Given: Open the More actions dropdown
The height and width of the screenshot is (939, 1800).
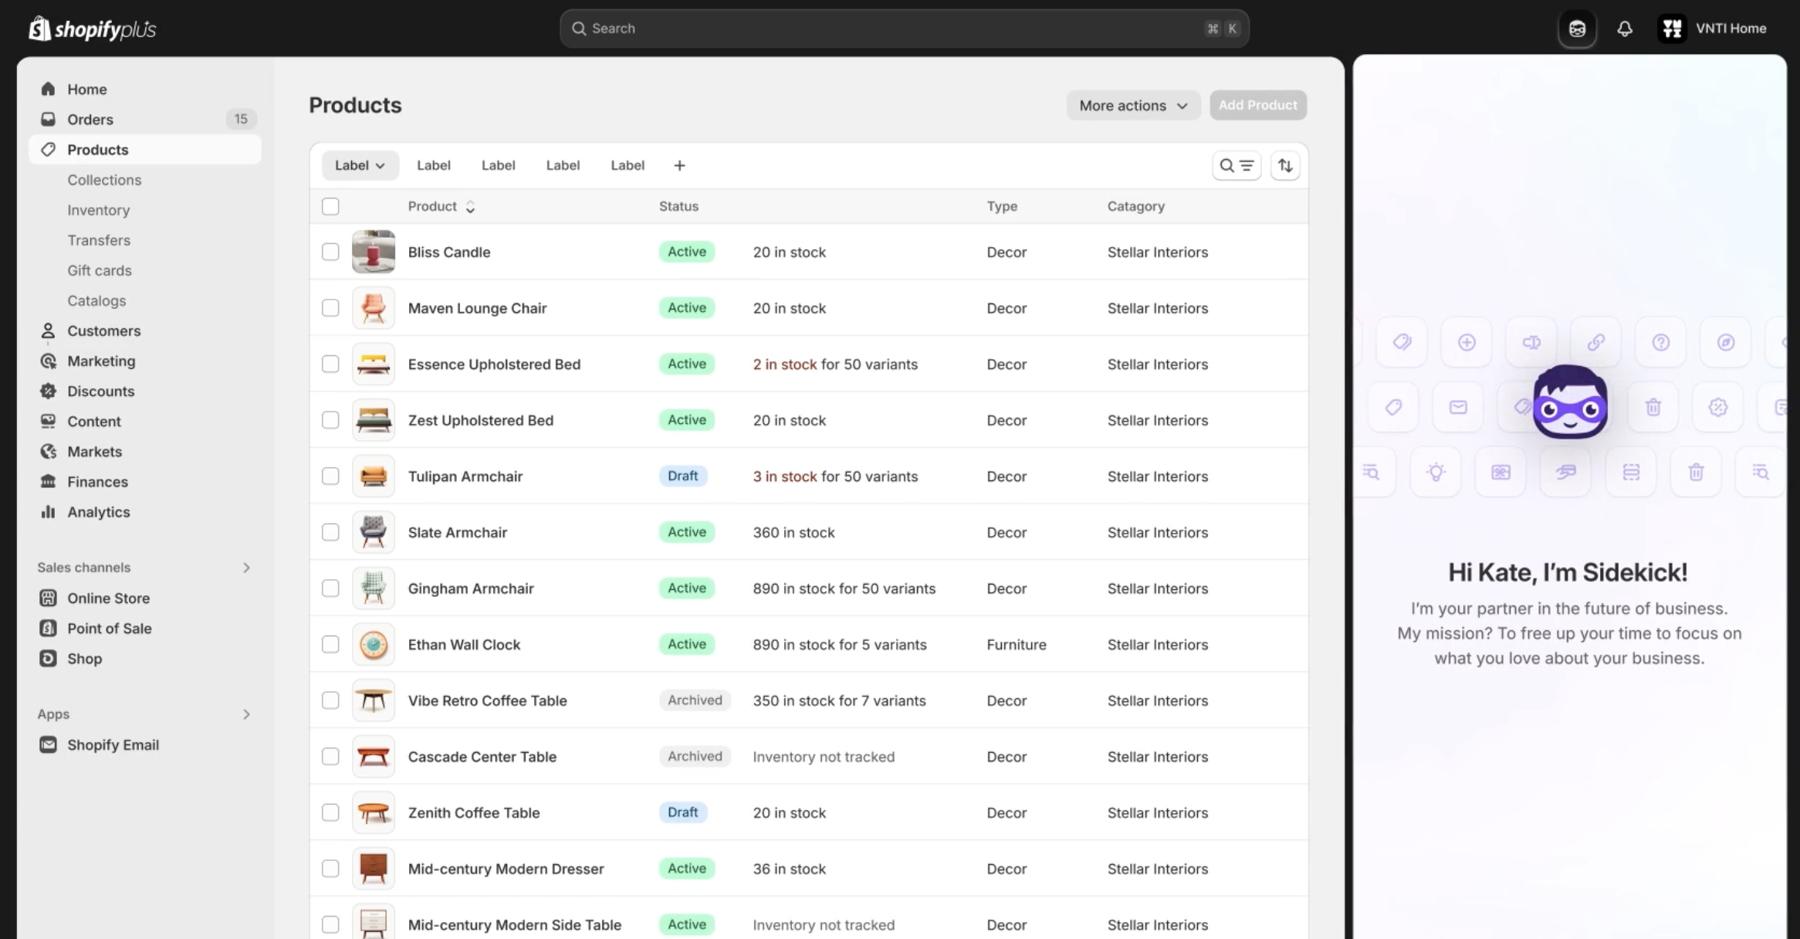Looking at the screenshot, I should pos(1133,105).
